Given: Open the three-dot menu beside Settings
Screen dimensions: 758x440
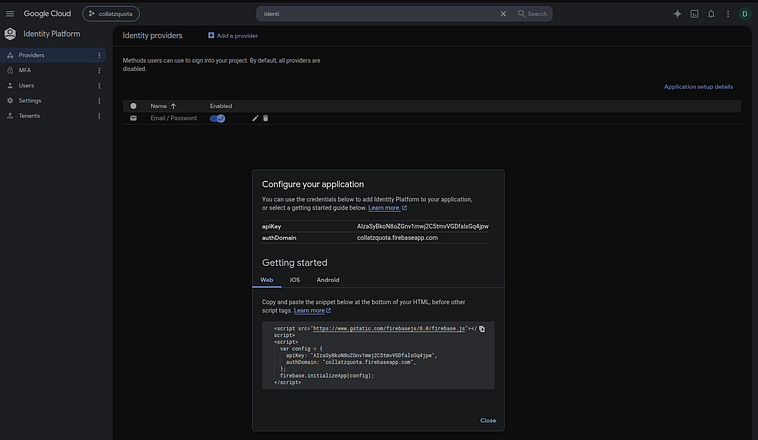Looking at the screenshot, I should [99, 101].
